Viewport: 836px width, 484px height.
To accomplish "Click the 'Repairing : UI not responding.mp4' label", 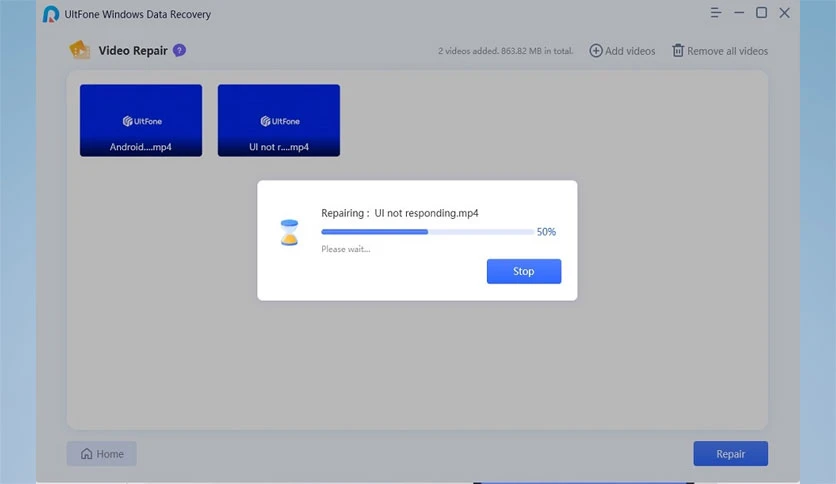I will 400,213.
